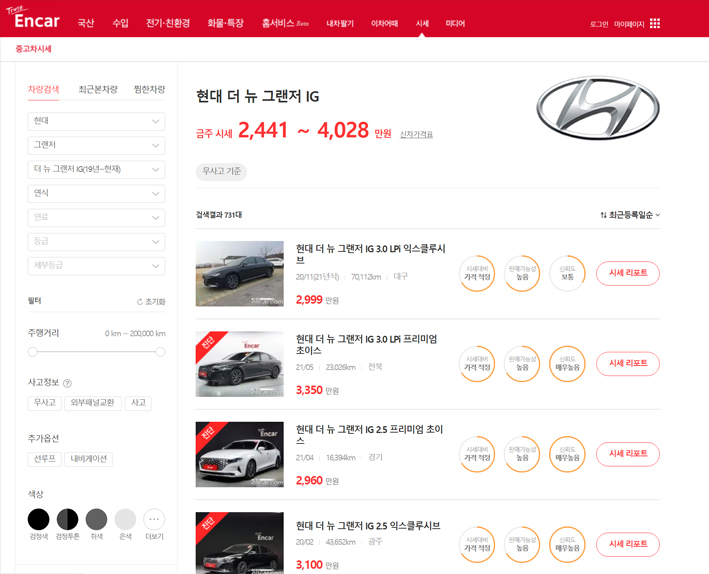709x574 pixels.
Task: Click 신뢰도 매우높음 gauge for 3,100만원 car
Action: click(567, 545)
